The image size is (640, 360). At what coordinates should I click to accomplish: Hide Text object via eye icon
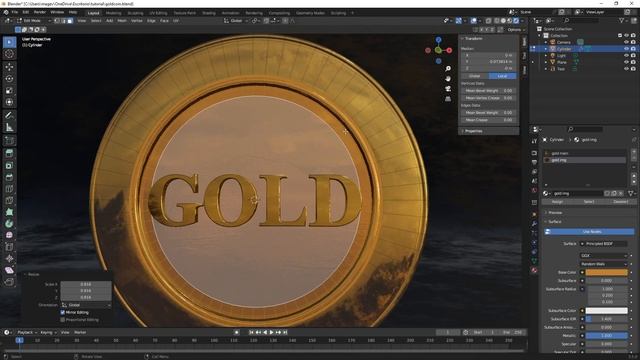(x=627, y=69)
